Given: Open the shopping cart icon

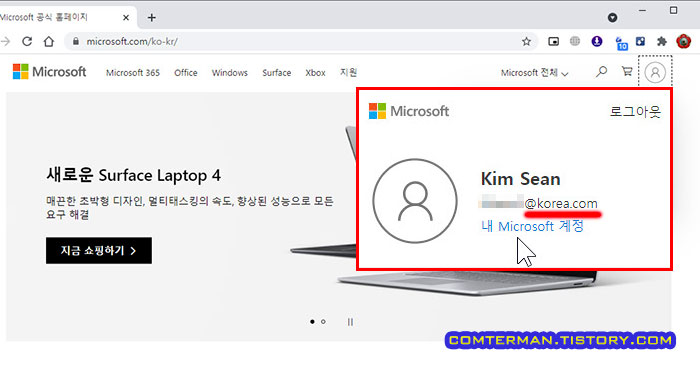Looking at the screenshot, I should (x=627, y=71).
